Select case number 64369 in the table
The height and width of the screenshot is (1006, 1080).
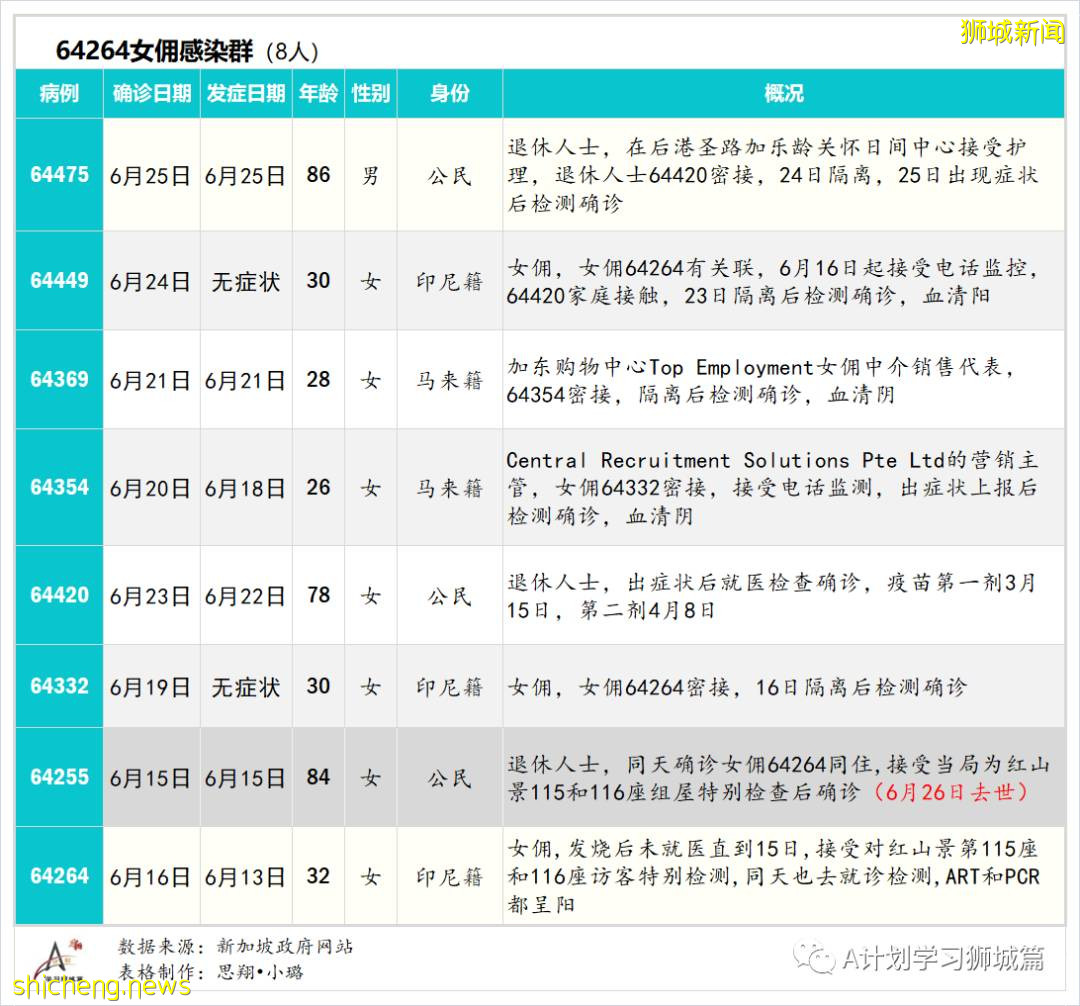tap(58, 379)
